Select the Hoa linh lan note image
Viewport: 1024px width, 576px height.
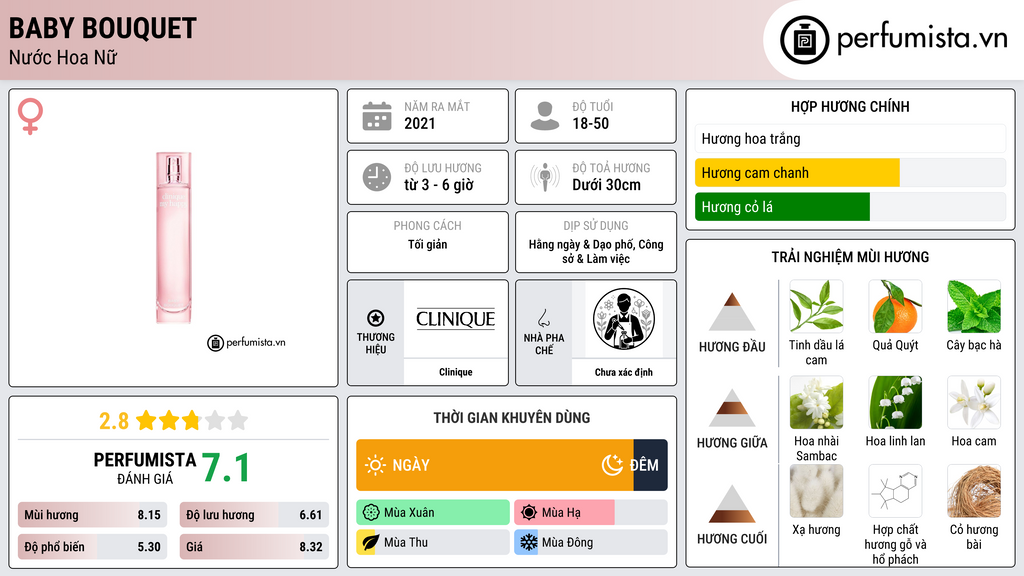pyautogui.click(x=895, y=402)
